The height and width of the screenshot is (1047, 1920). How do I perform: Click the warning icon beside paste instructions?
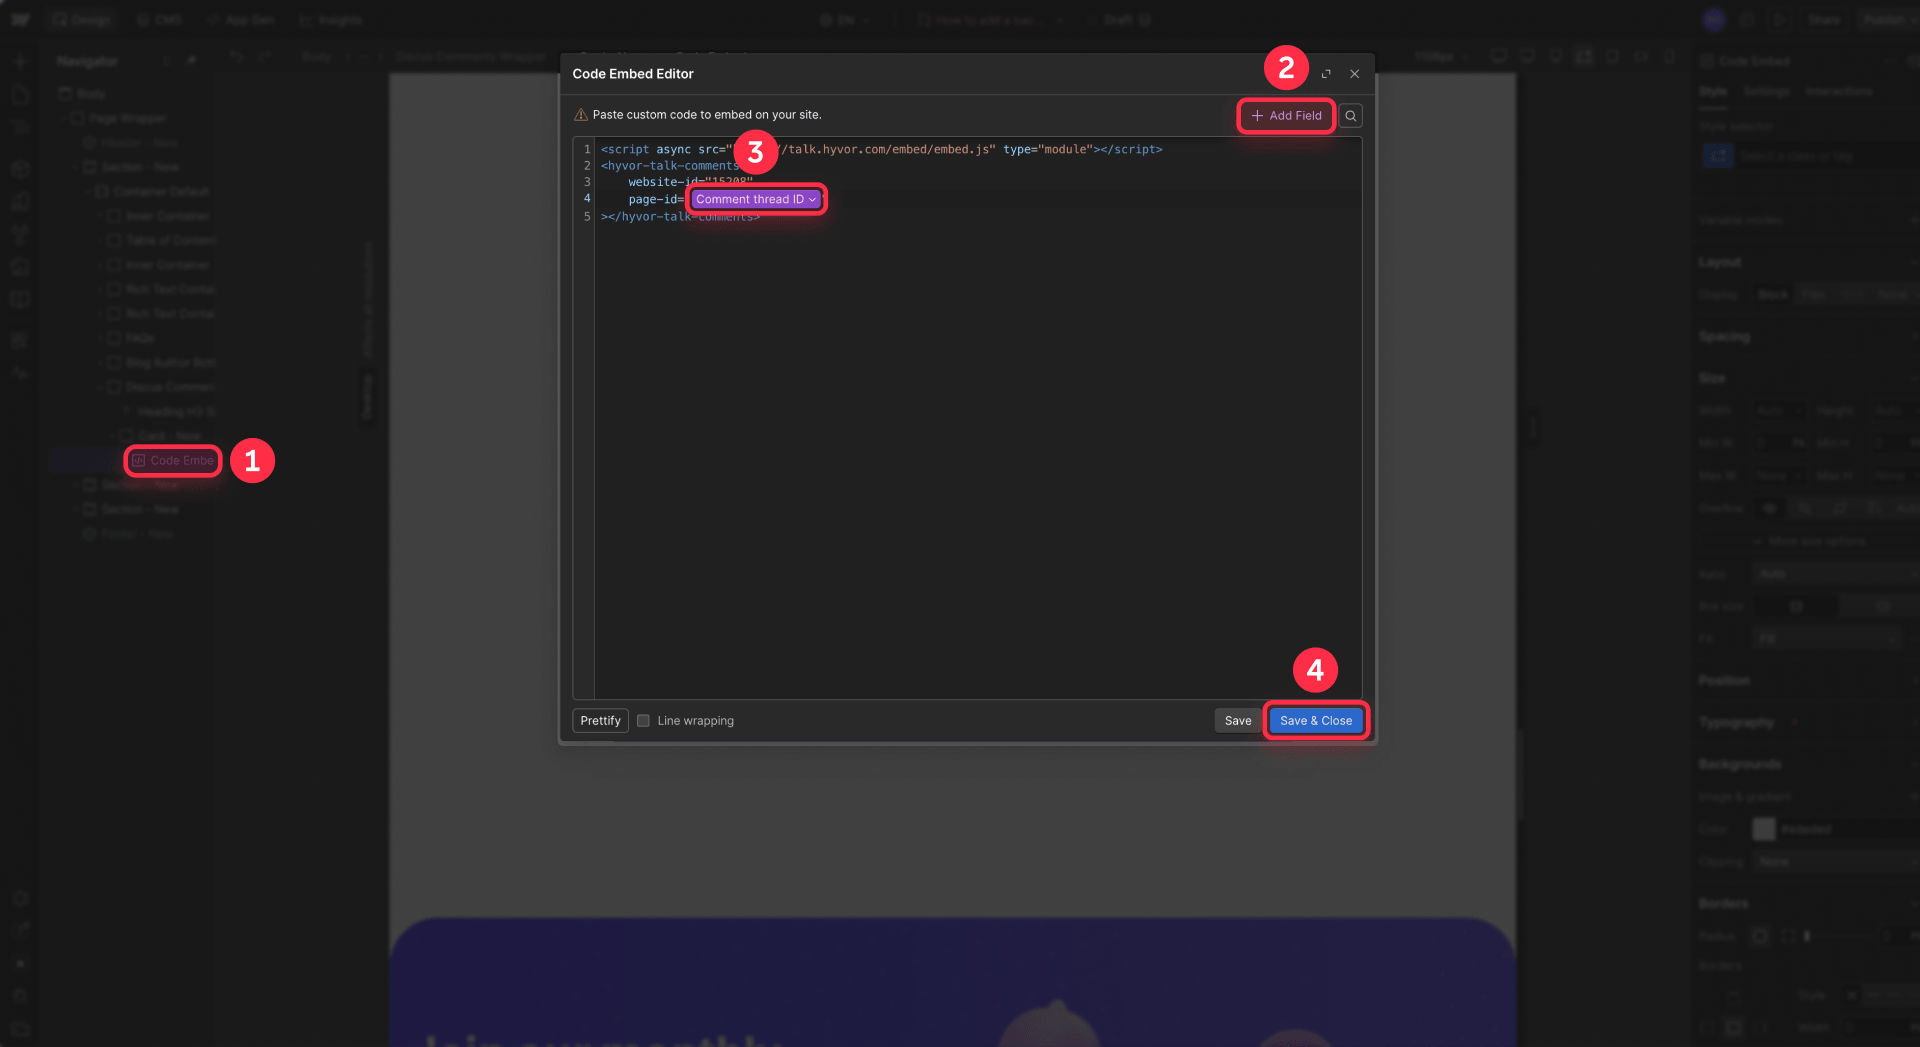pyautogui.click(x=581, y=115)
